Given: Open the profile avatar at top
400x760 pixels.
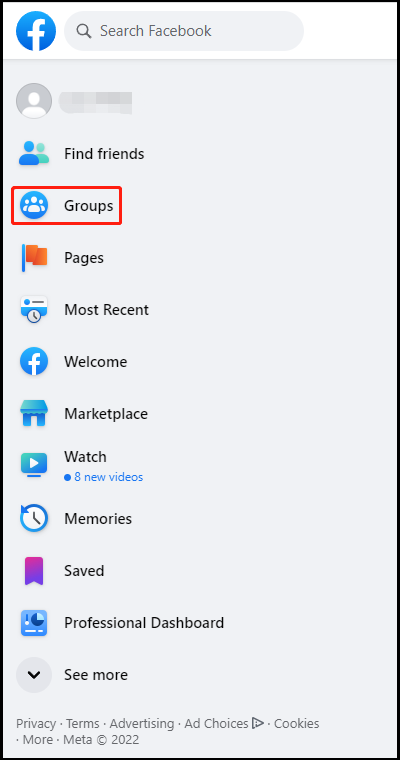Looking at the screenshot, I should [34, 101].
